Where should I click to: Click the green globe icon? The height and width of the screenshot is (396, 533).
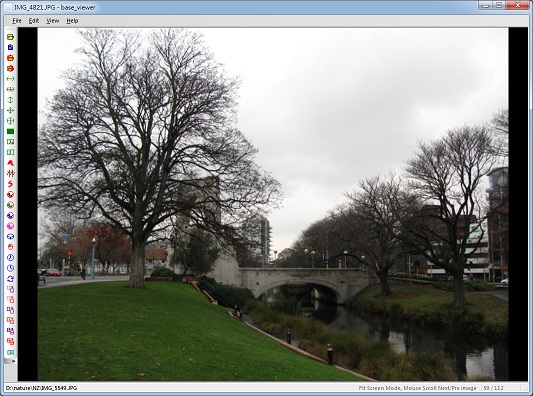(11, 205)
